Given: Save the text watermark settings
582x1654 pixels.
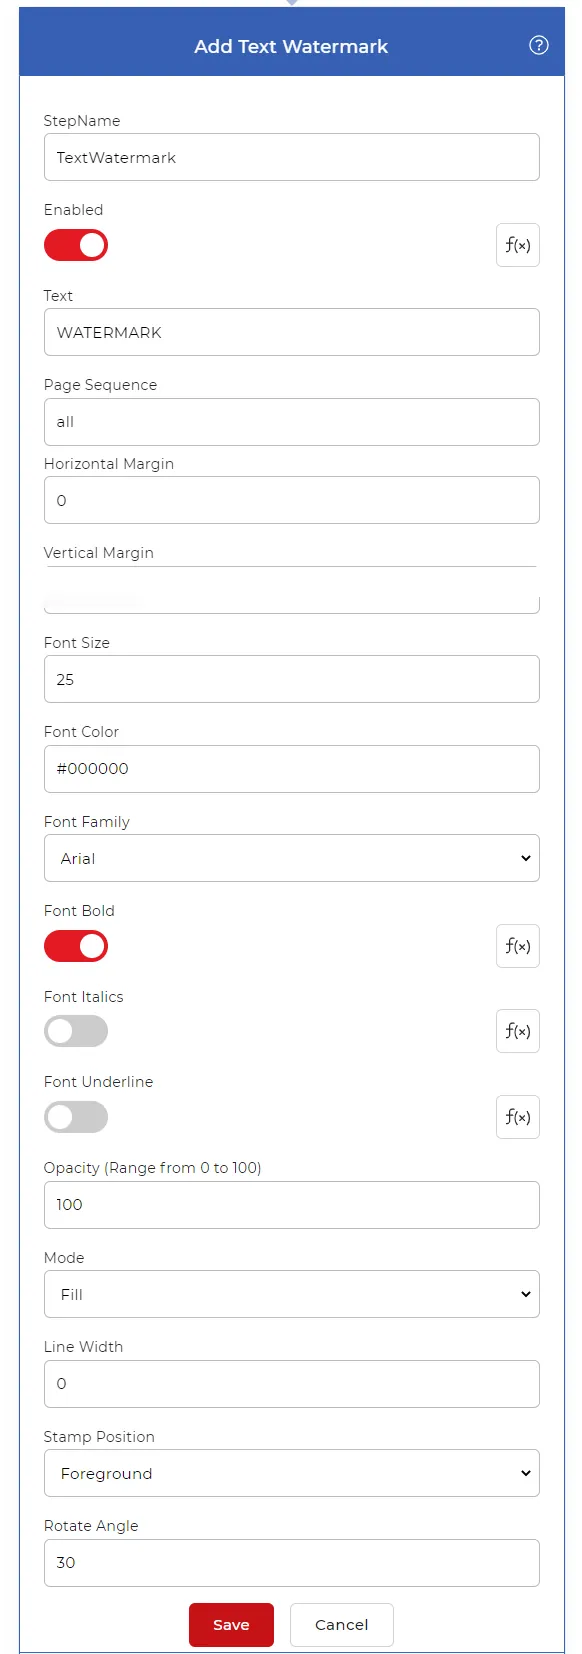Looking at the screenshot, I should click(231, 1625).
